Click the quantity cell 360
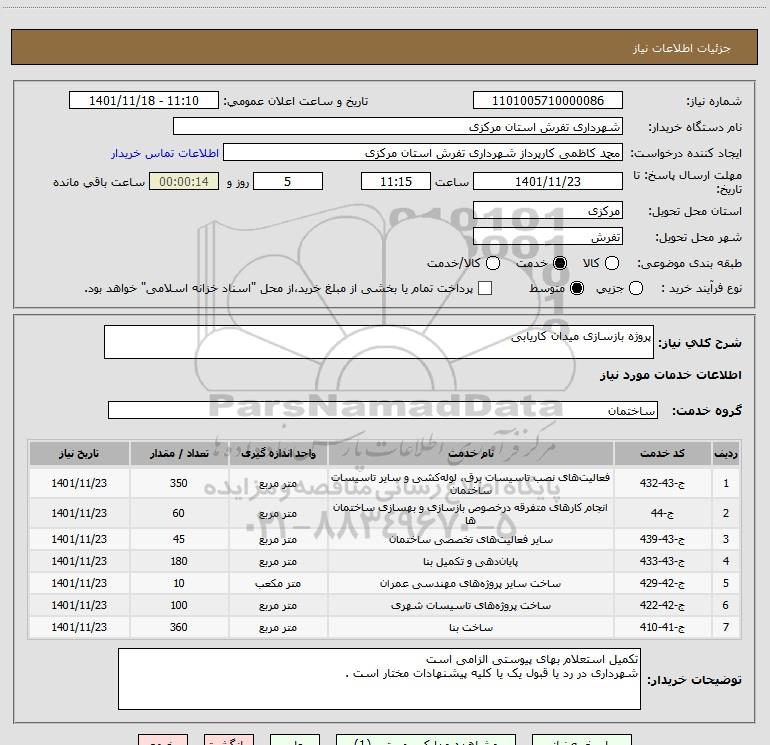 coord(179,627)
